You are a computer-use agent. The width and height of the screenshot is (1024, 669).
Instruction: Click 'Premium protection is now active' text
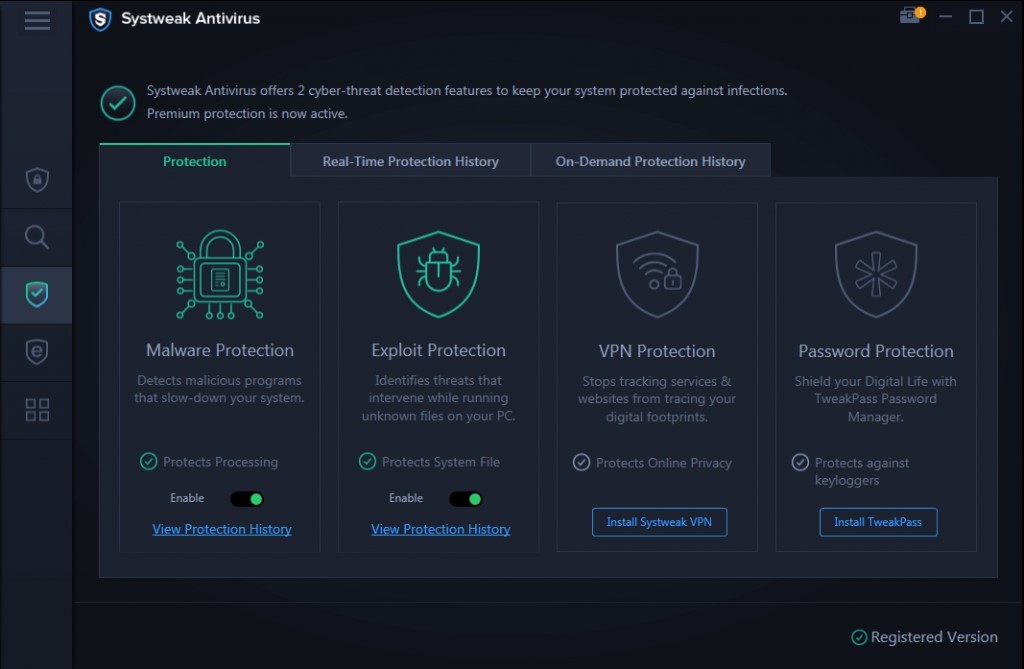click(247, 113)
